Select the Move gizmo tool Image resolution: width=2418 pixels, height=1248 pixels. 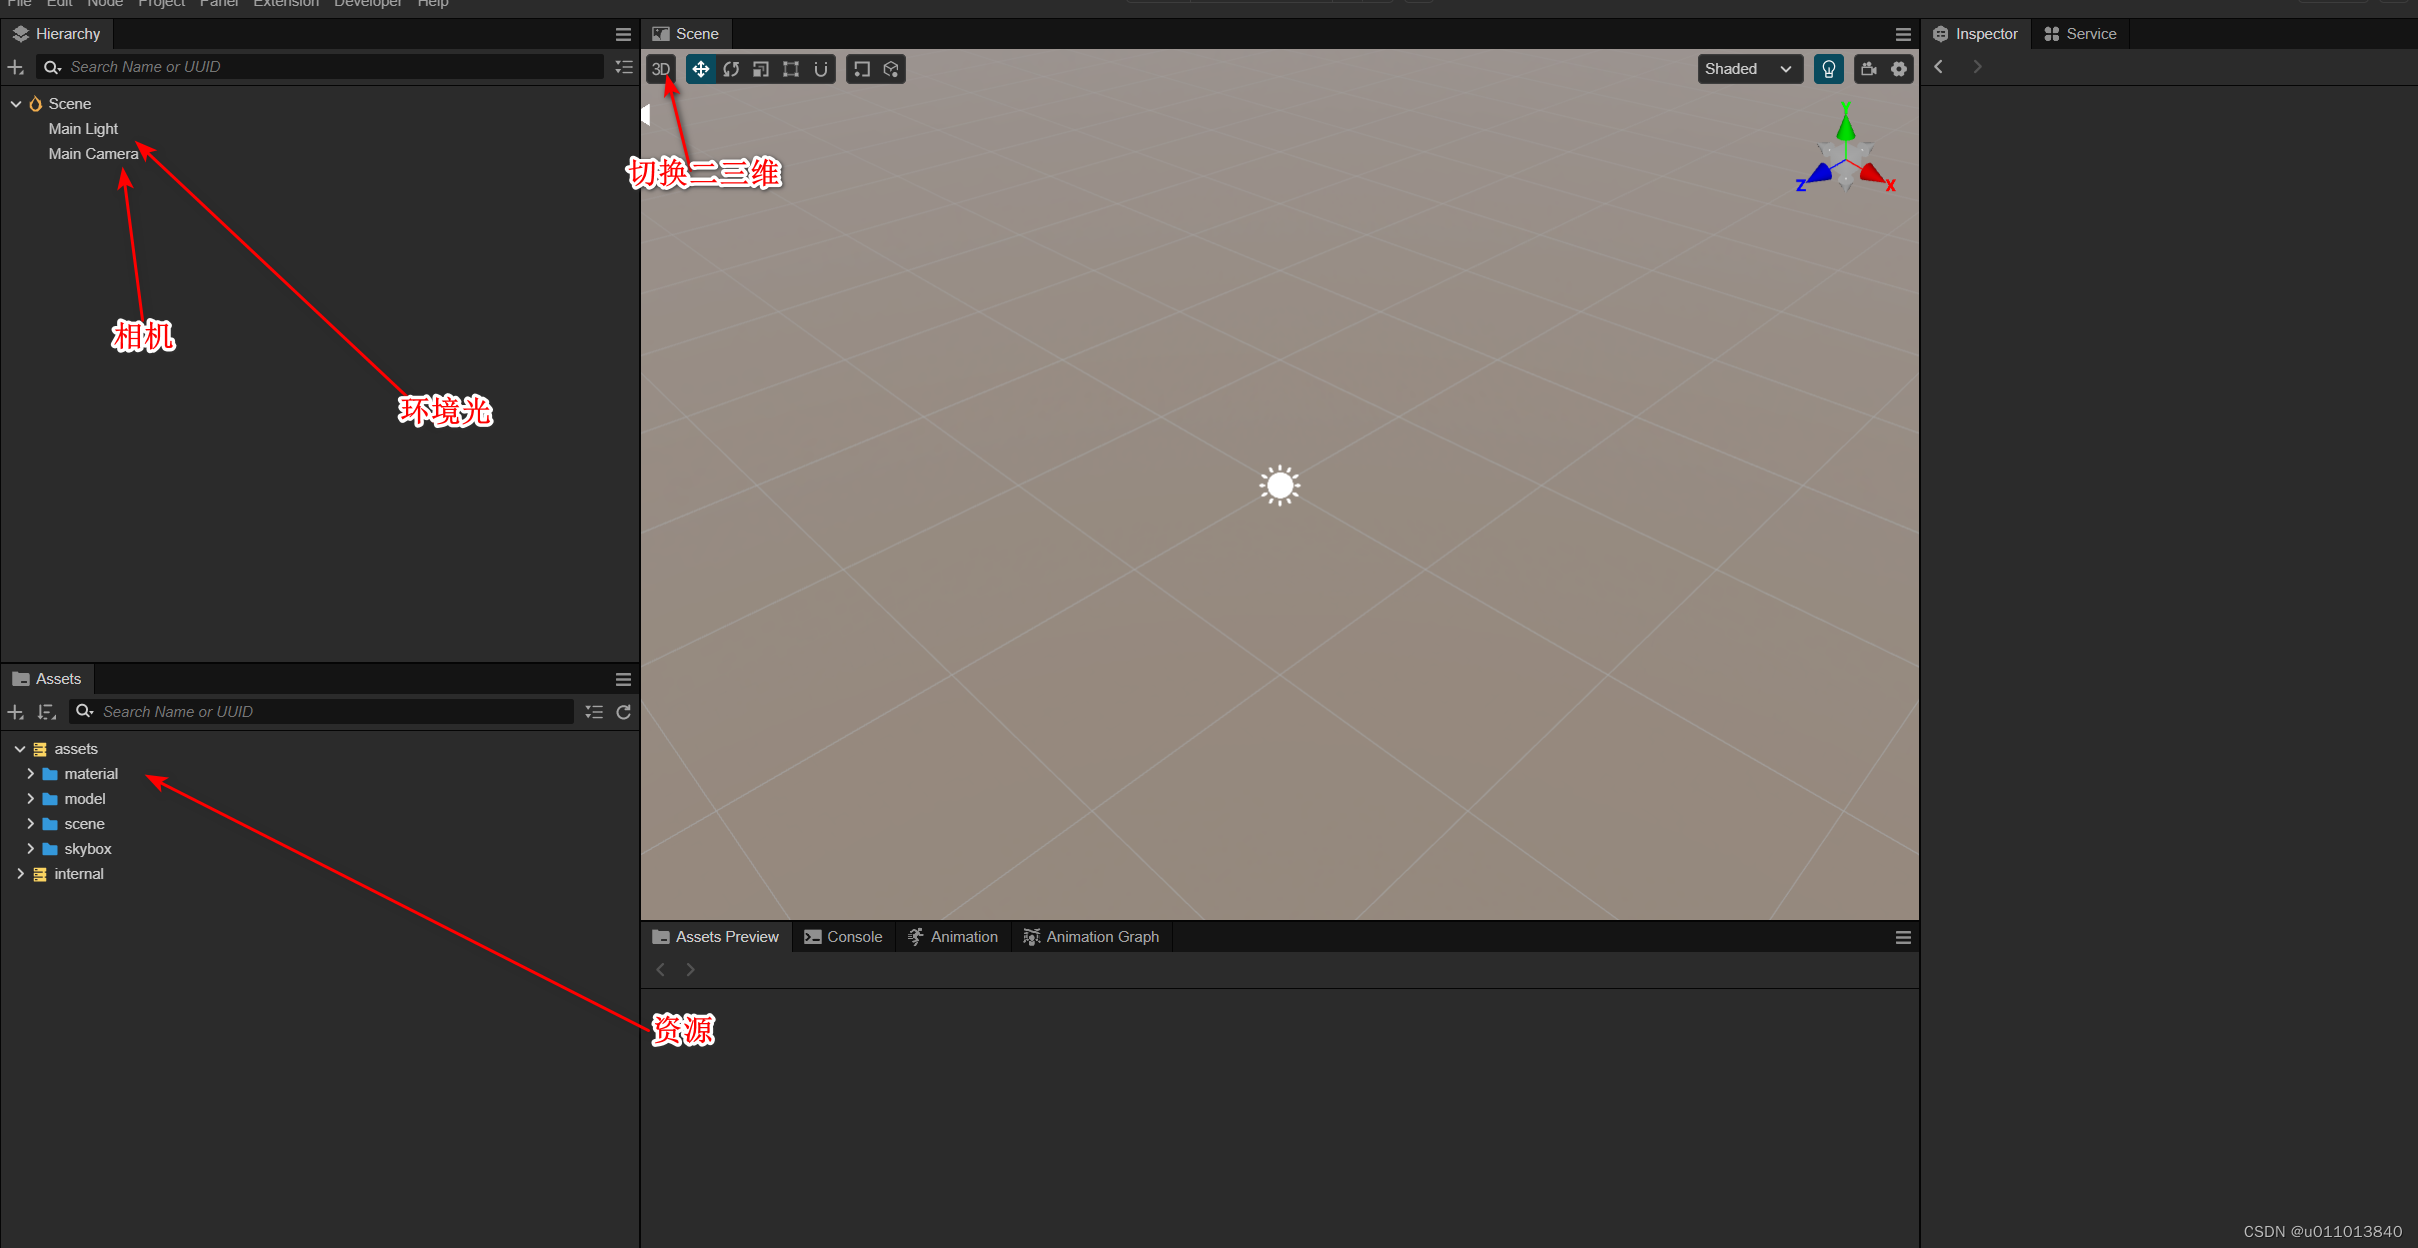(700, 69)
